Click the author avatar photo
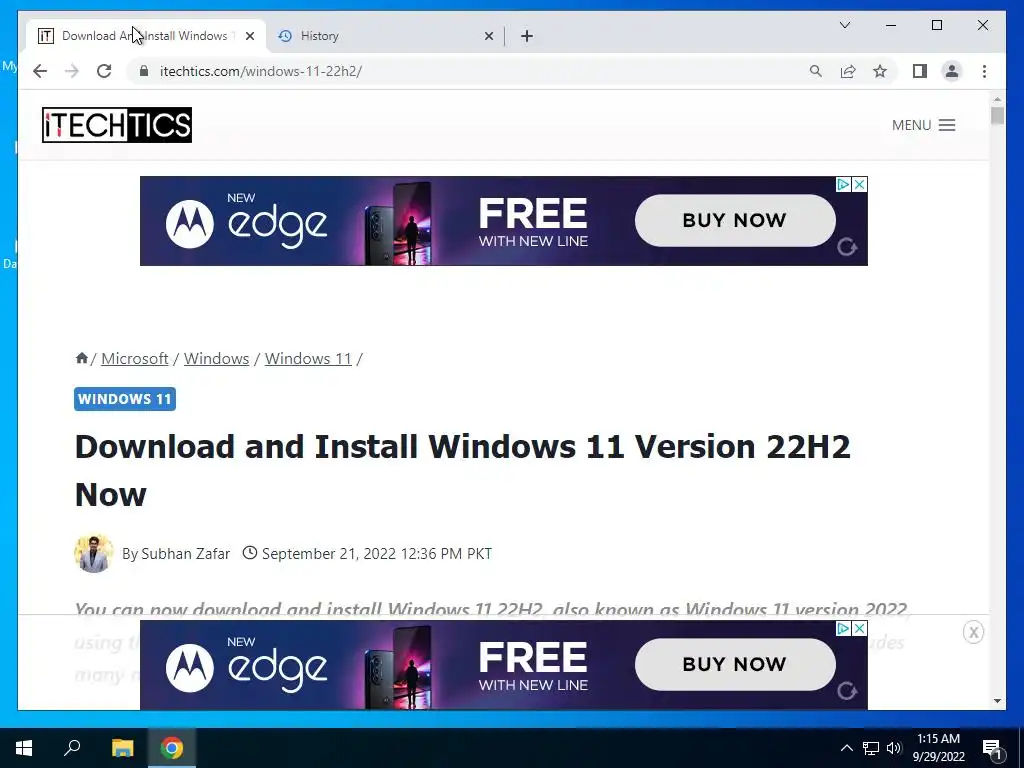This screenshot has height=768, width=1024. (x=93, y=554)
